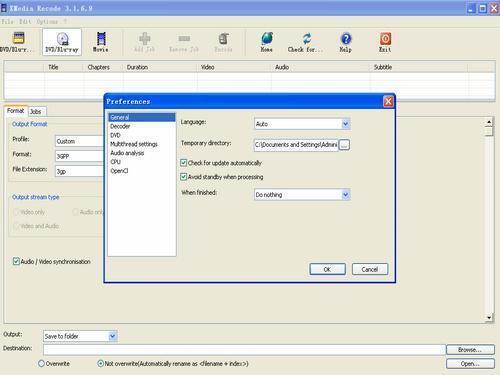Open the When finished dropdown
The width and height of the screenshot is (500, 375).
click(302, 195)
